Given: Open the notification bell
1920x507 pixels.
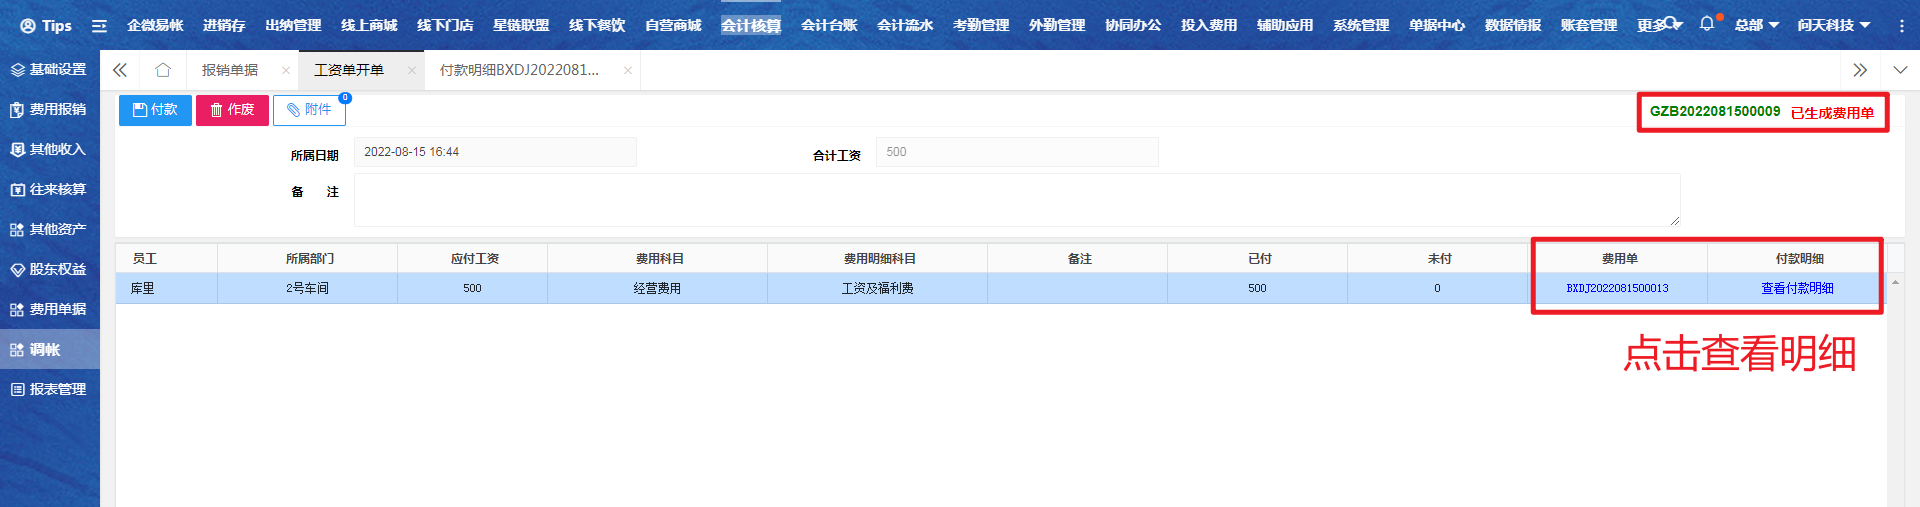Looking at the screenshot, I should point(1706,24).
